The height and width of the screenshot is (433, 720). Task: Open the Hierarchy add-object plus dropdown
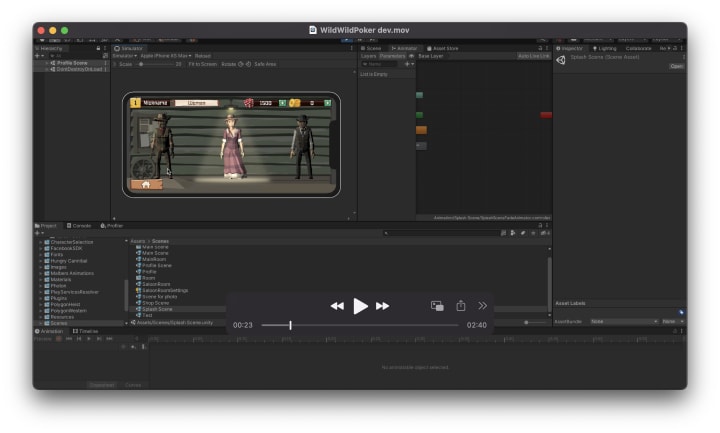(x=39, y=56)
